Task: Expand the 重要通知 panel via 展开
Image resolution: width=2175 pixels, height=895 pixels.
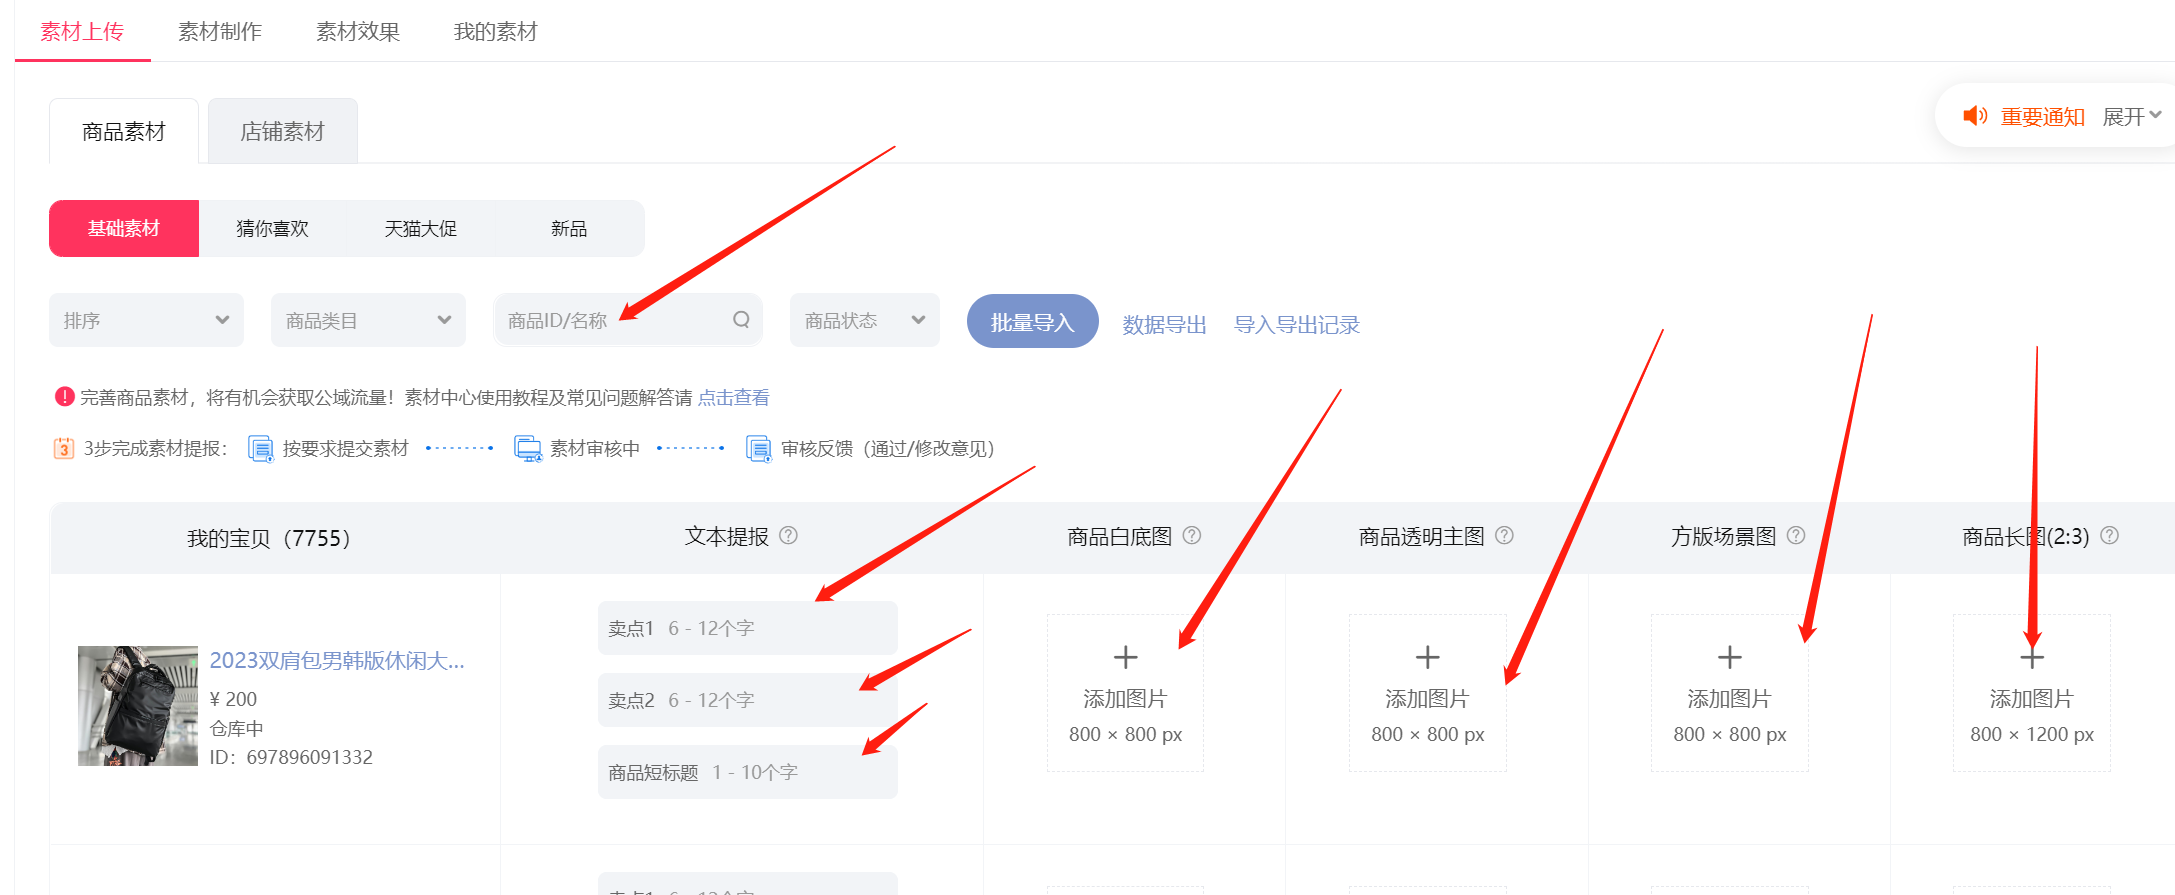Action: pyautogui.click(x=2131, y=117)
